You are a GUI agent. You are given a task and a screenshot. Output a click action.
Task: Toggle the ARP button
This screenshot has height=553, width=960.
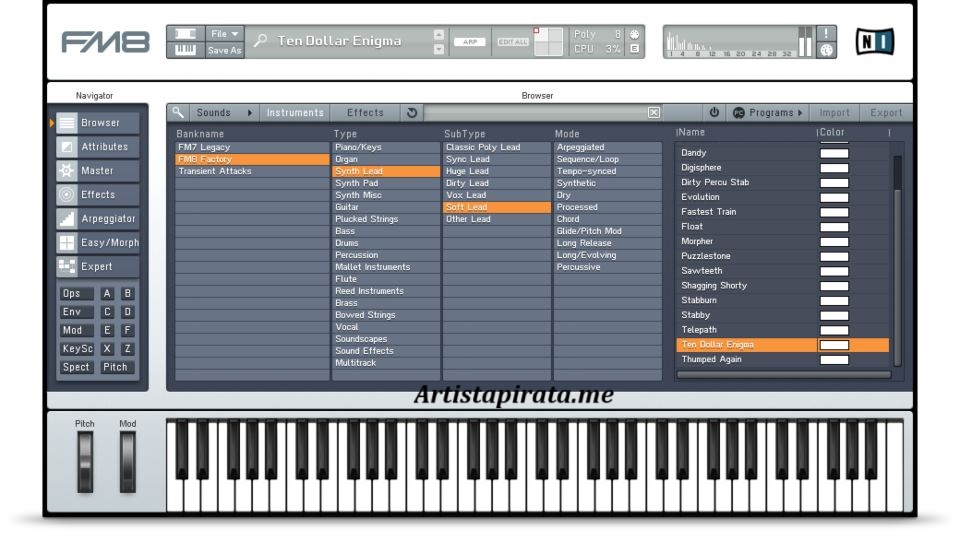470,42
